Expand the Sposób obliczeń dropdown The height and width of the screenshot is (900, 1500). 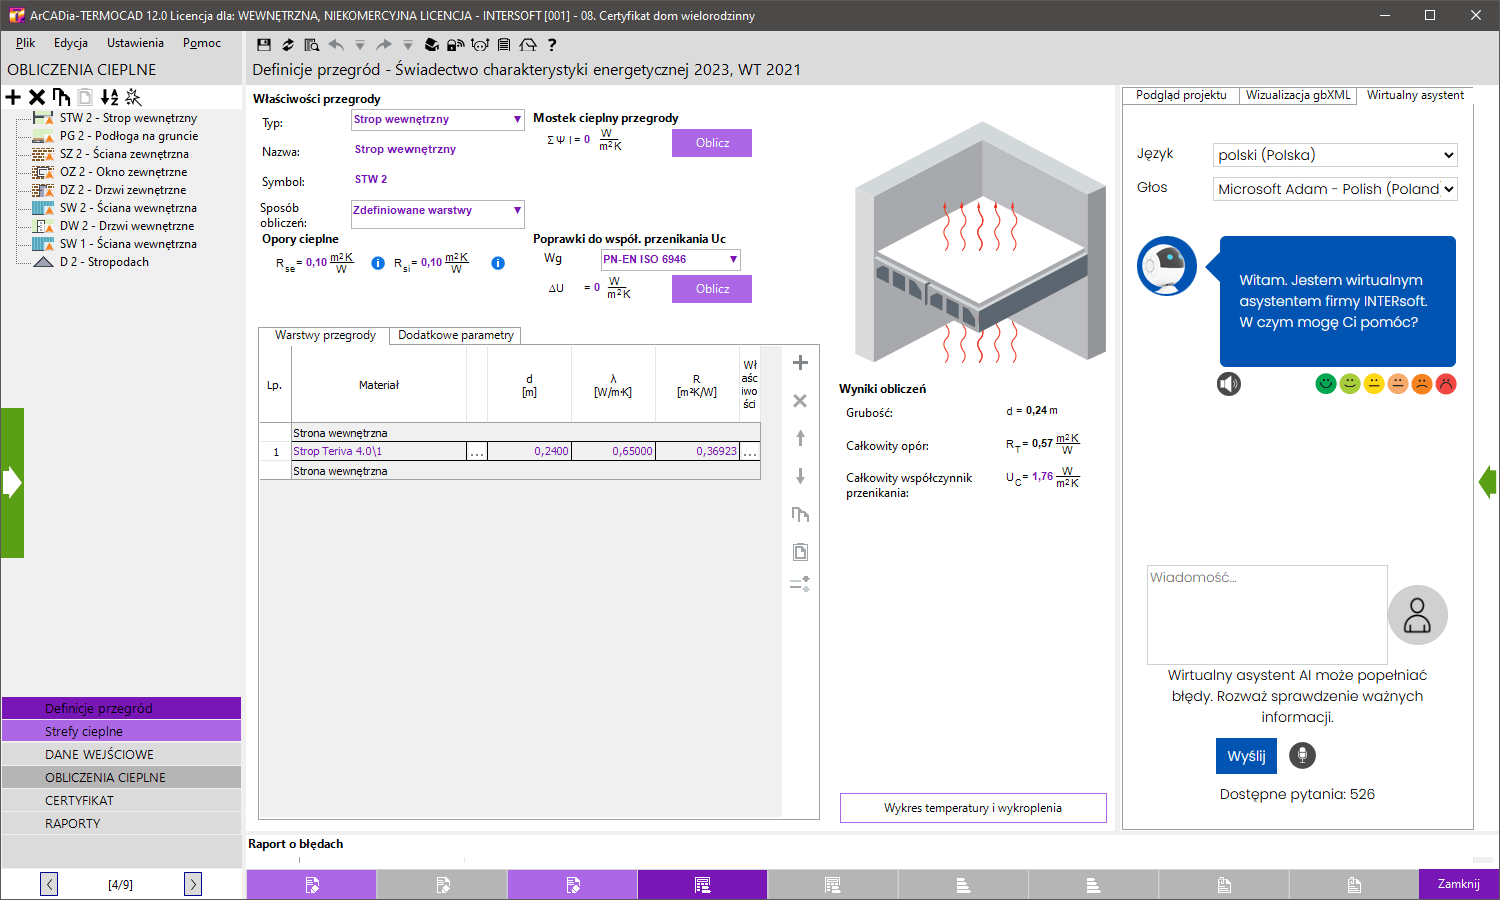click(x=436, y=214)
